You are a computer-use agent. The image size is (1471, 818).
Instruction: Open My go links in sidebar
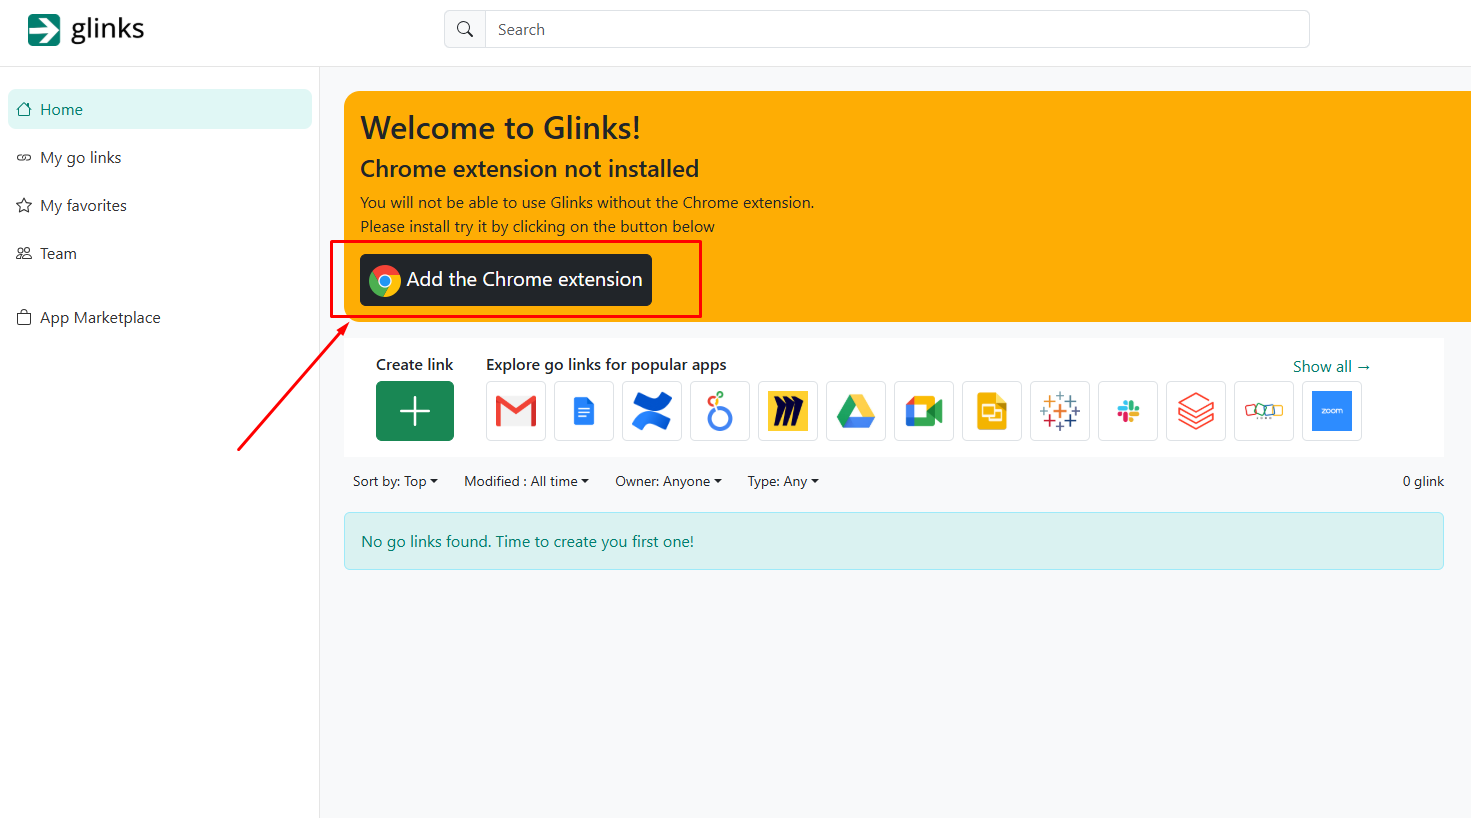(160, 157)
